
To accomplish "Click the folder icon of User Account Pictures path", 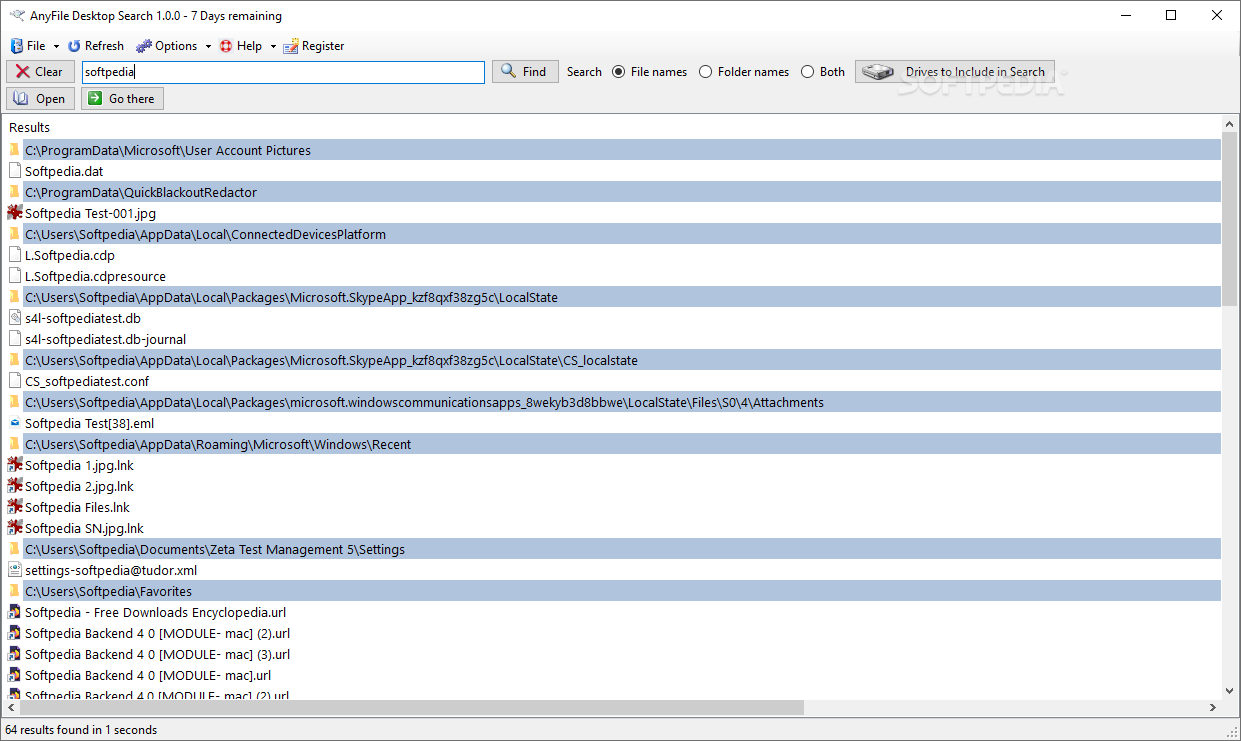I will click(15, 150).
